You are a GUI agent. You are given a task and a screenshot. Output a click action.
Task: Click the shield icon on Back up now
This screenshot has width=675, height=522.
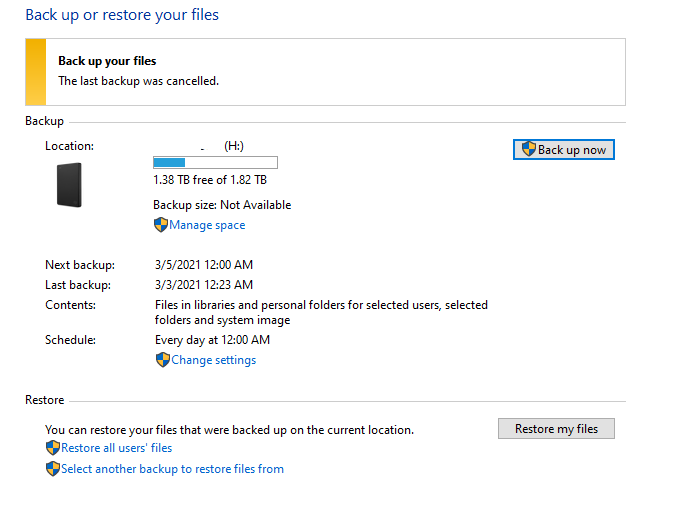[529, 149]
